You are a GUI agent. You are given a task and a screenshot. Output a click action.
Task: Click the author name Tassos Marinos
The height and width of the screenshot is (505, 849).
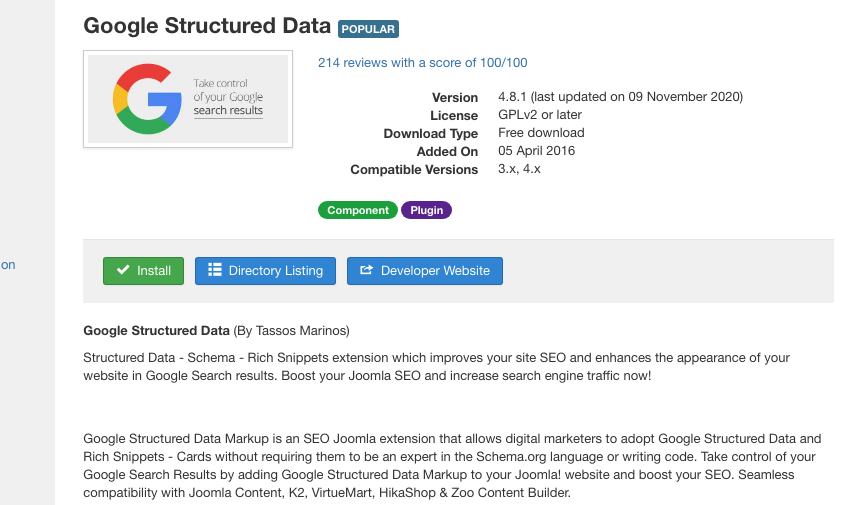[x=301, y=331]
